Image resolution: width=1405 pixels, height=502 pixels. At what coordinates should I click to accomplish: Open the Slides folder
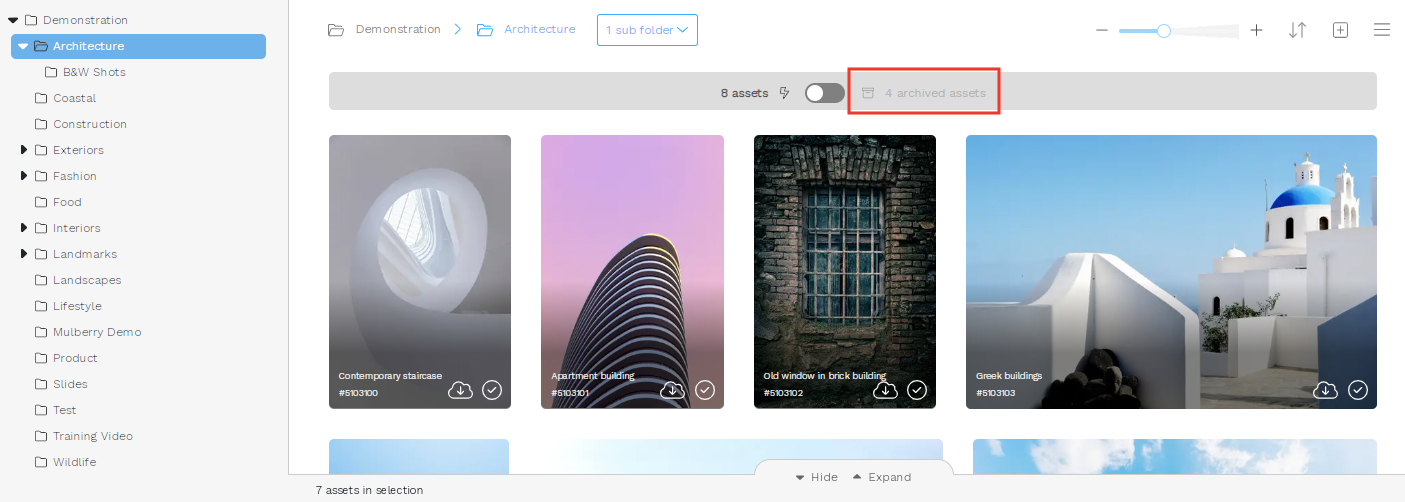point(70,384)
